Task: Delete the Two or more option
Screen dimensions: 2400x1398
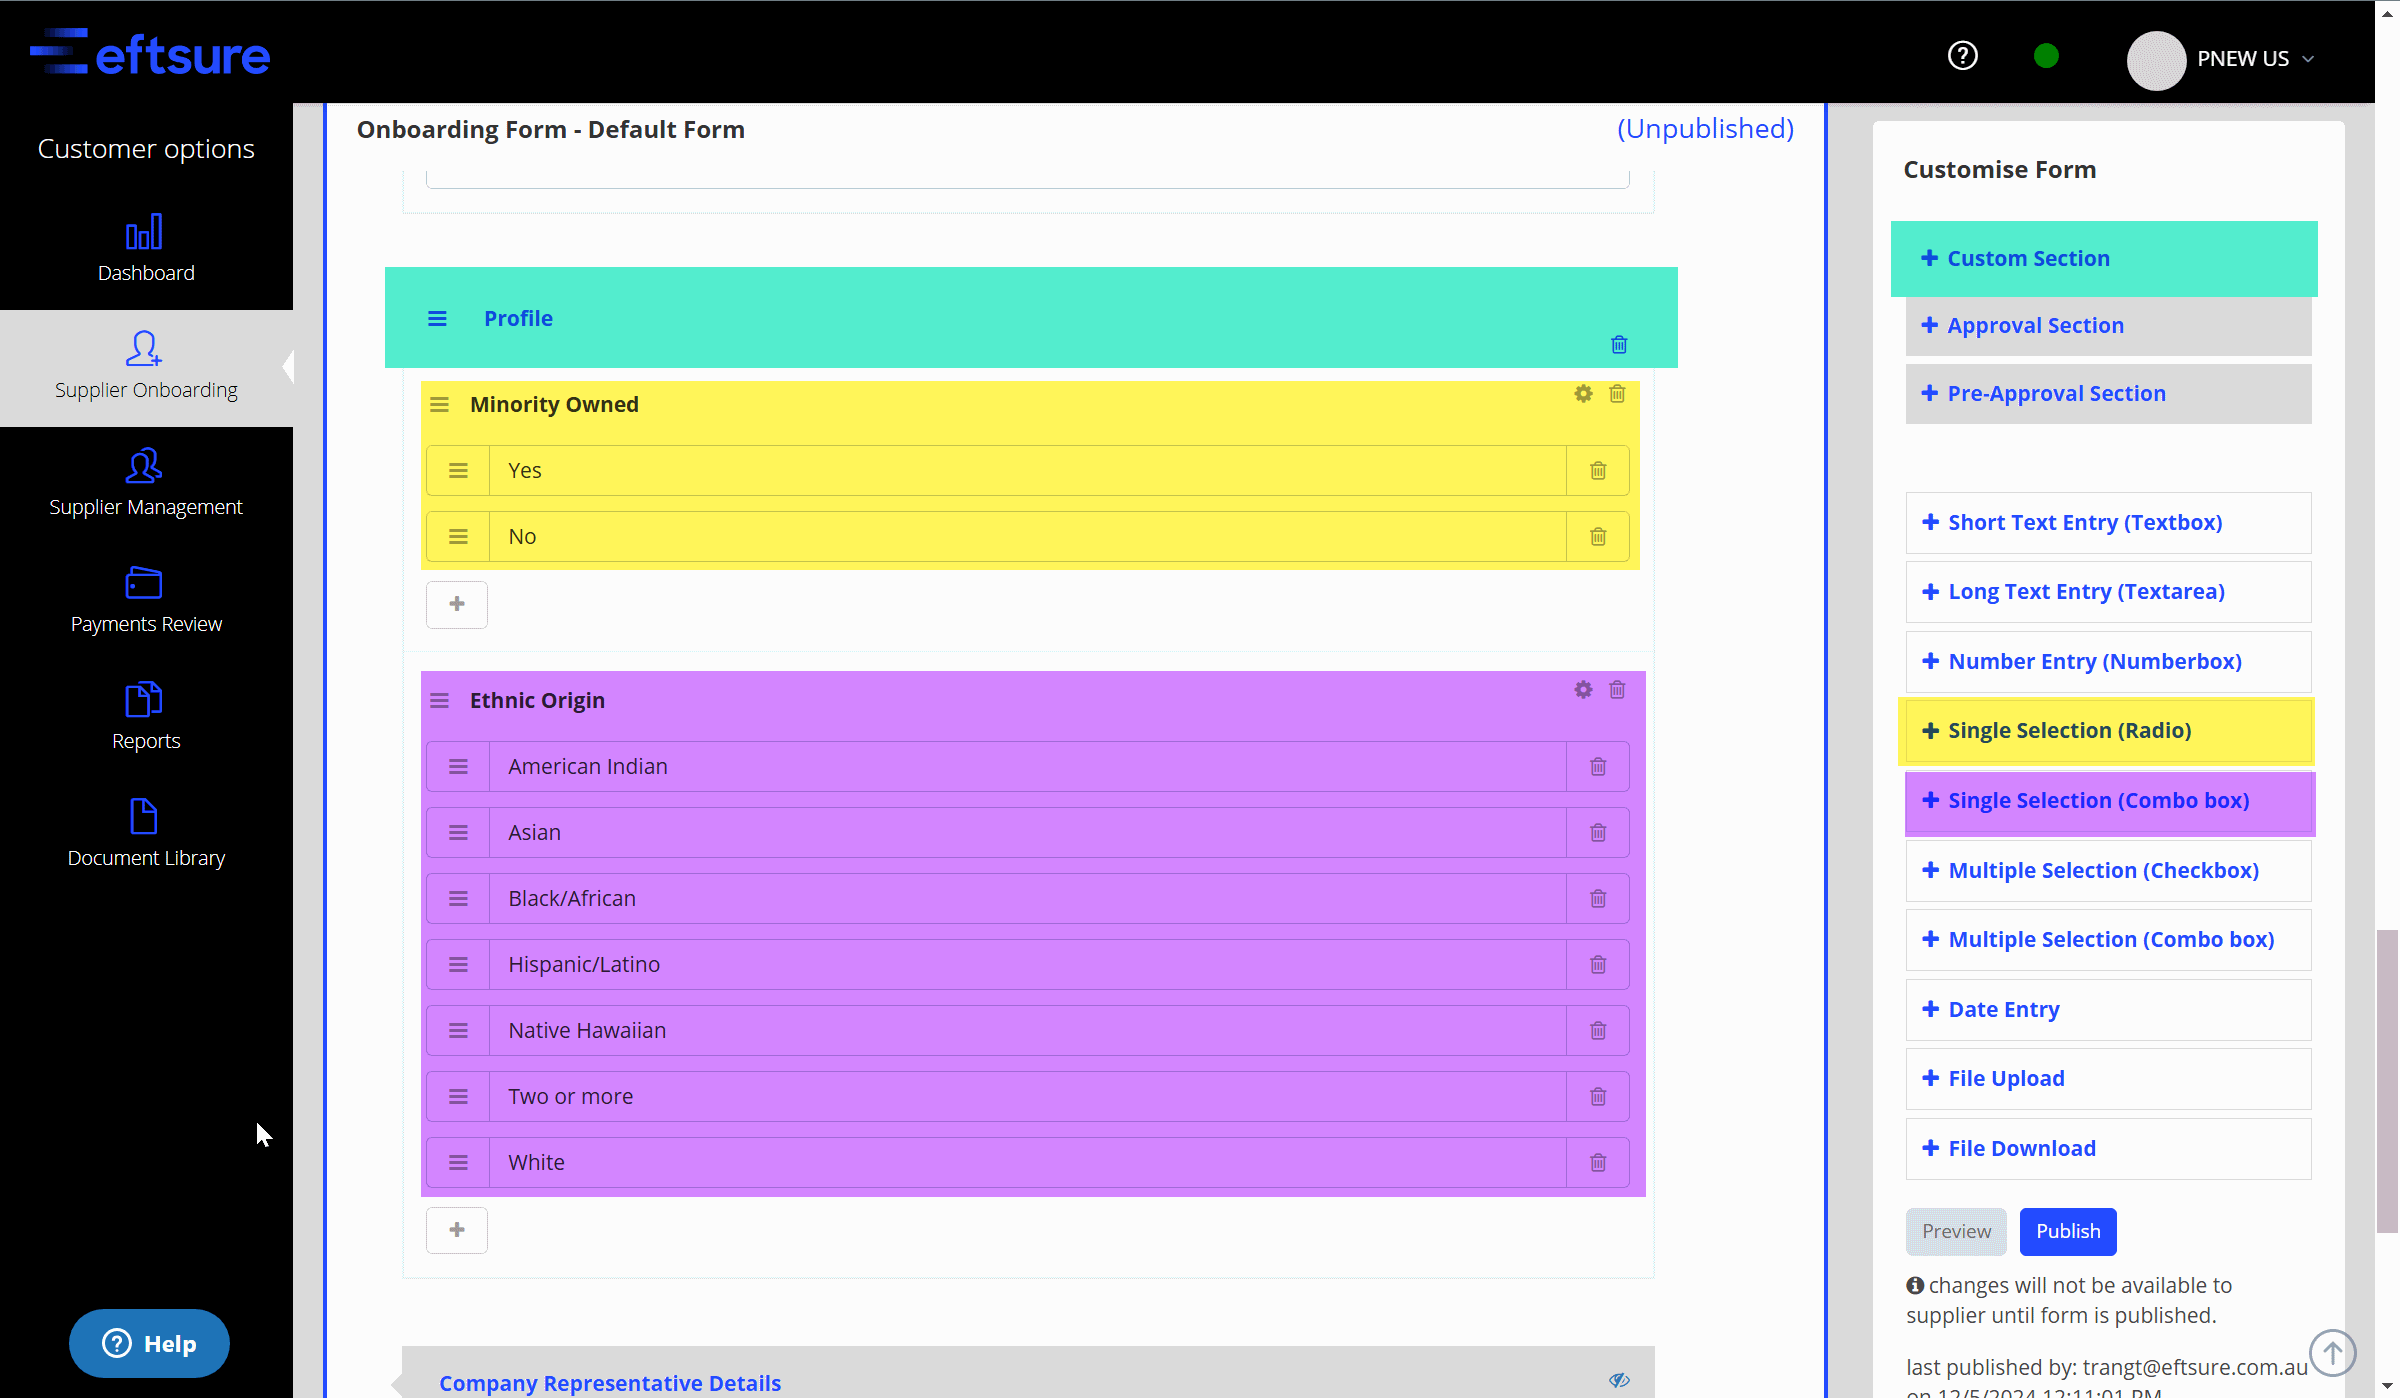Action: 1598,1096
